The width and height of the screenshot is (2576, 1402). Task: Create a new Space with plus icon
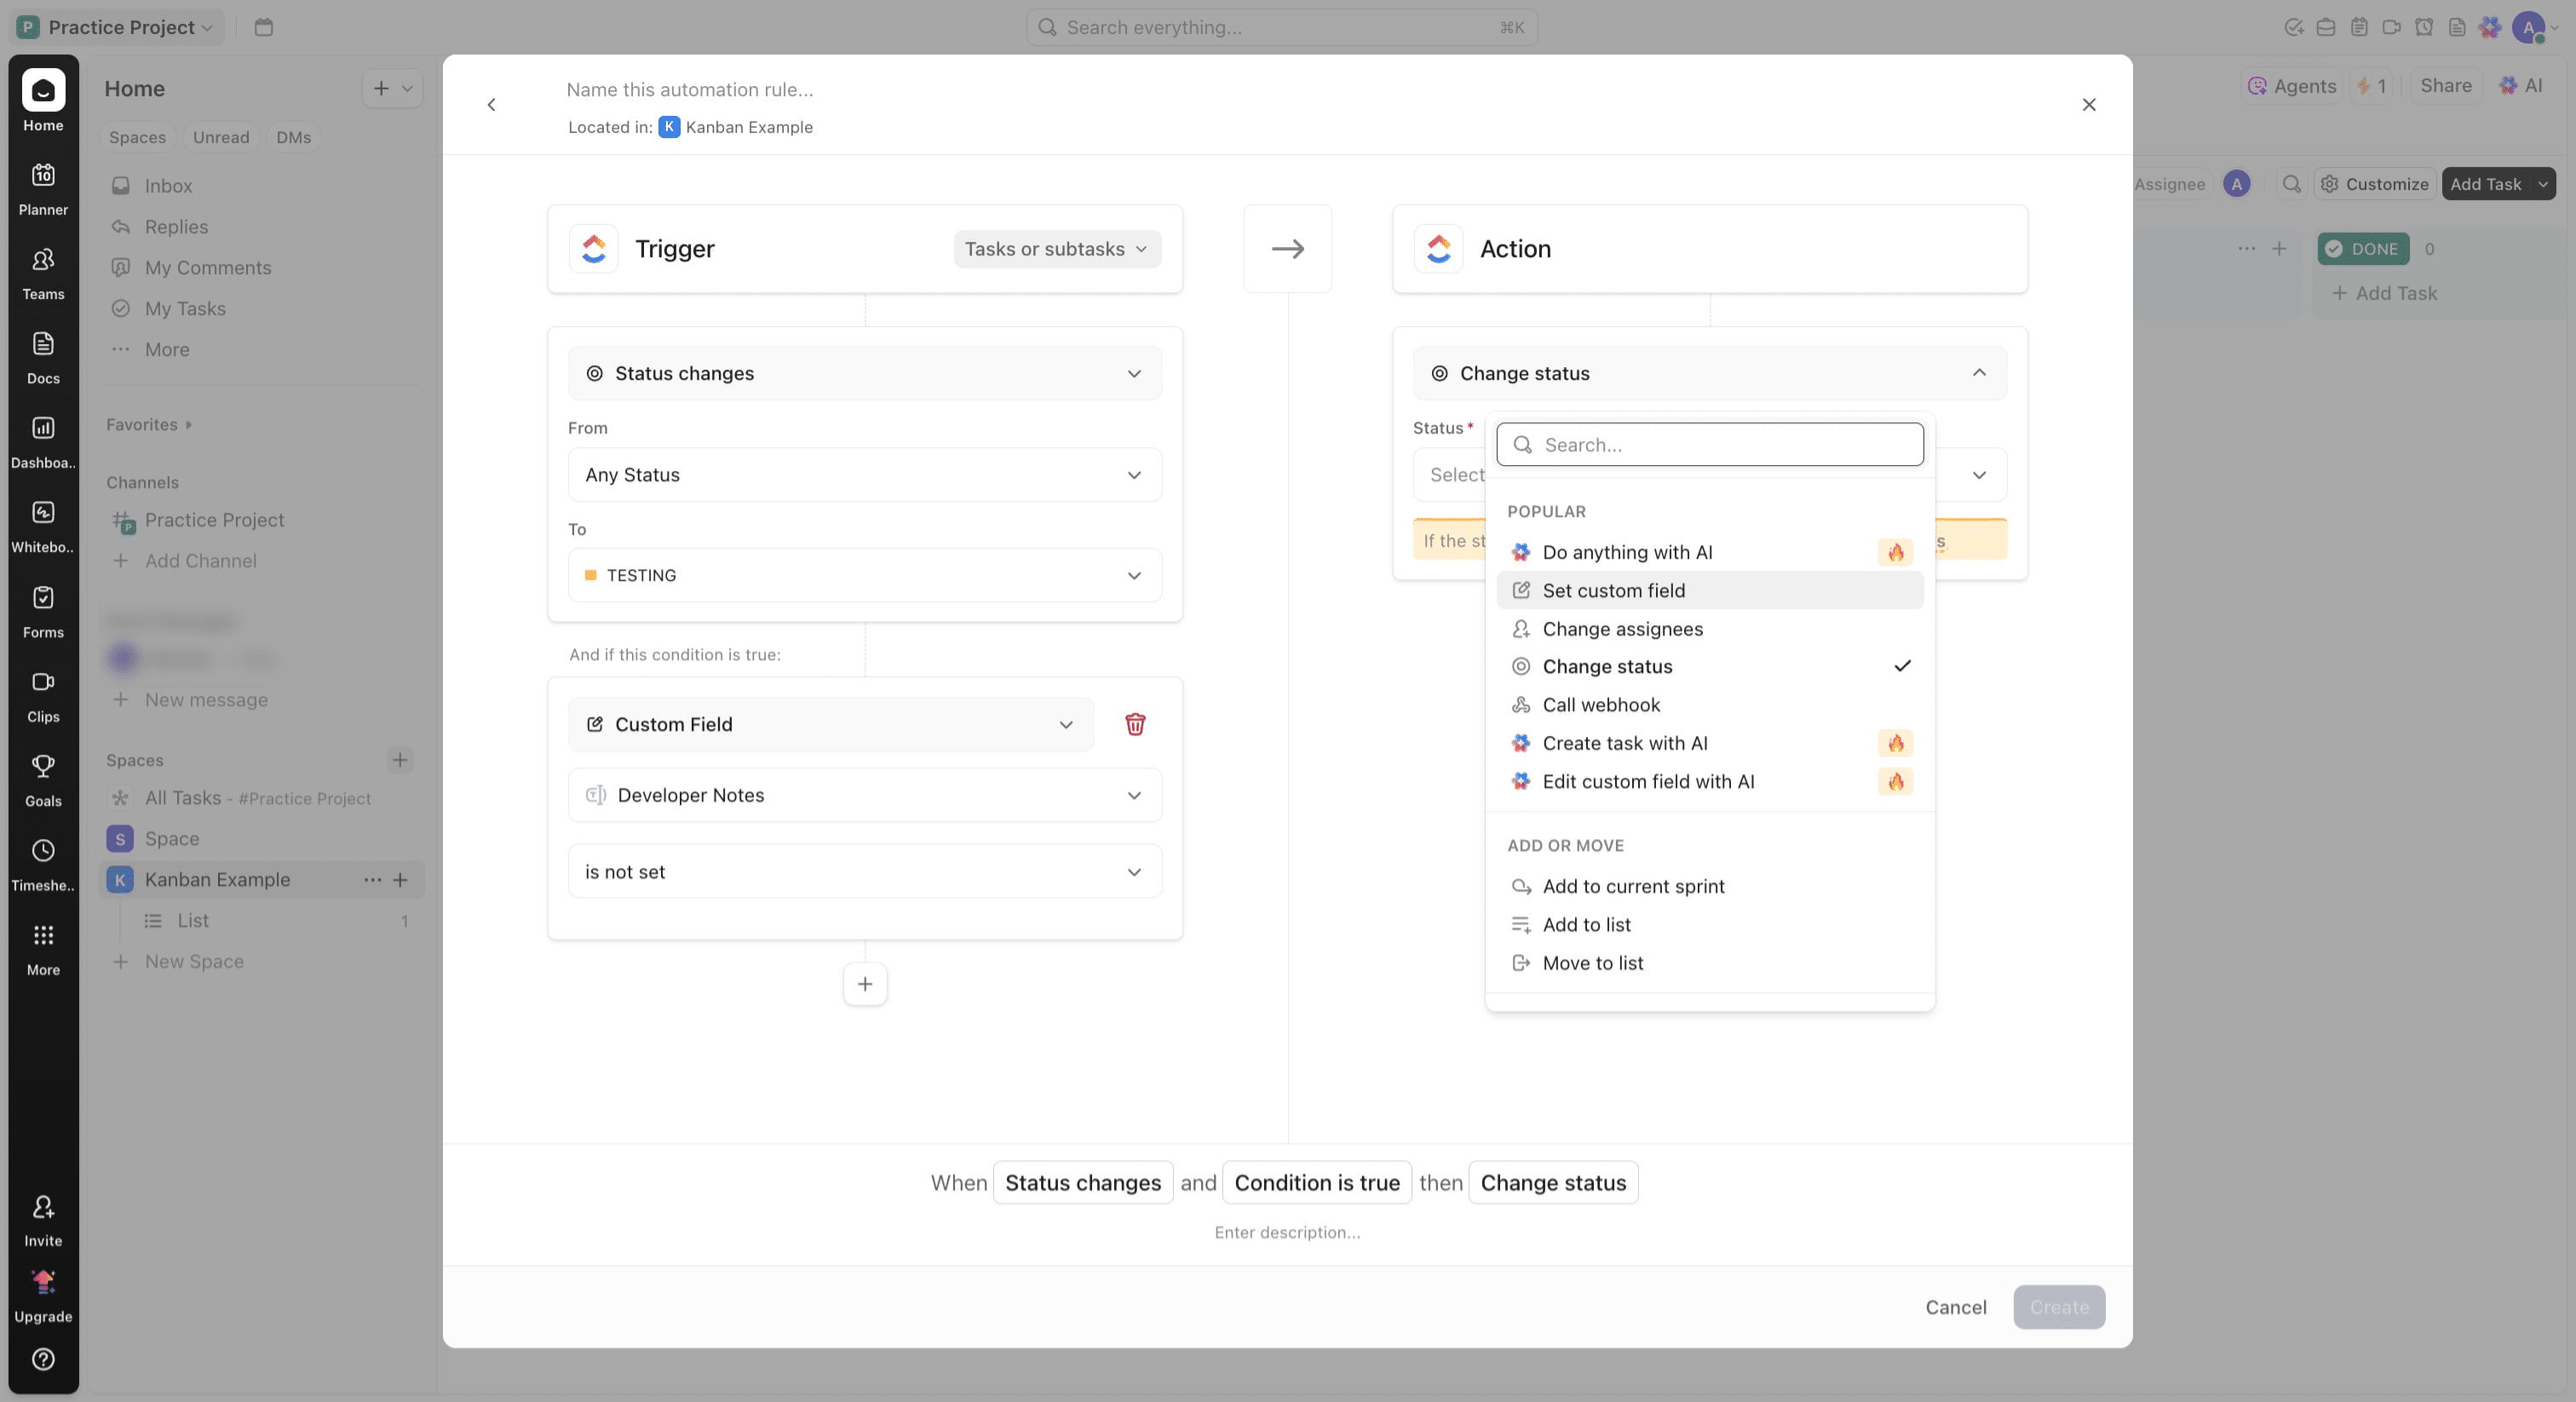(x=399, y=759)
